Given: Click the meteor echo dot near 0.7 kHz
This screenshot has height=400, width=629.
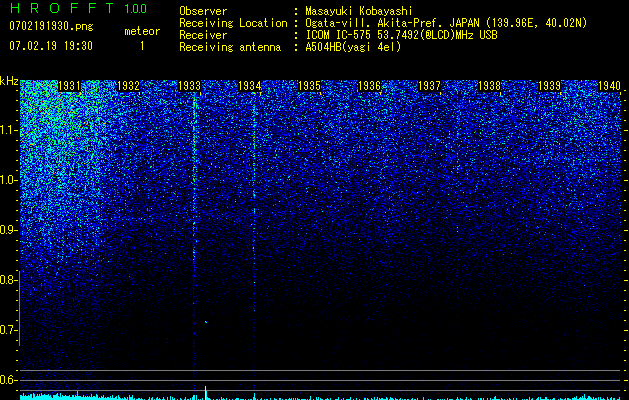Looking at the screenshot, I should coord(206,322).
